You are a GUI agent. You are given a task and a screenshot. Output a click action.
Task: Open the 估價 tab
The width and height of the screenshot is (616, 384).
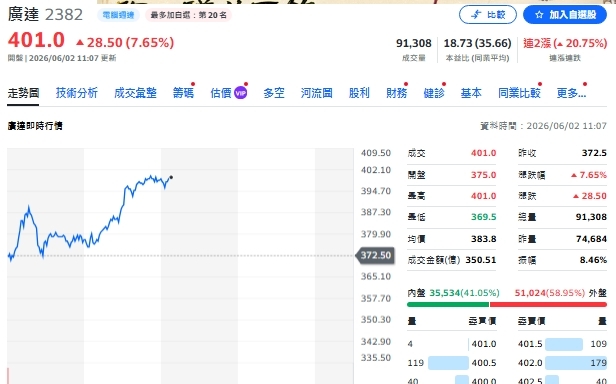point(221,93)
